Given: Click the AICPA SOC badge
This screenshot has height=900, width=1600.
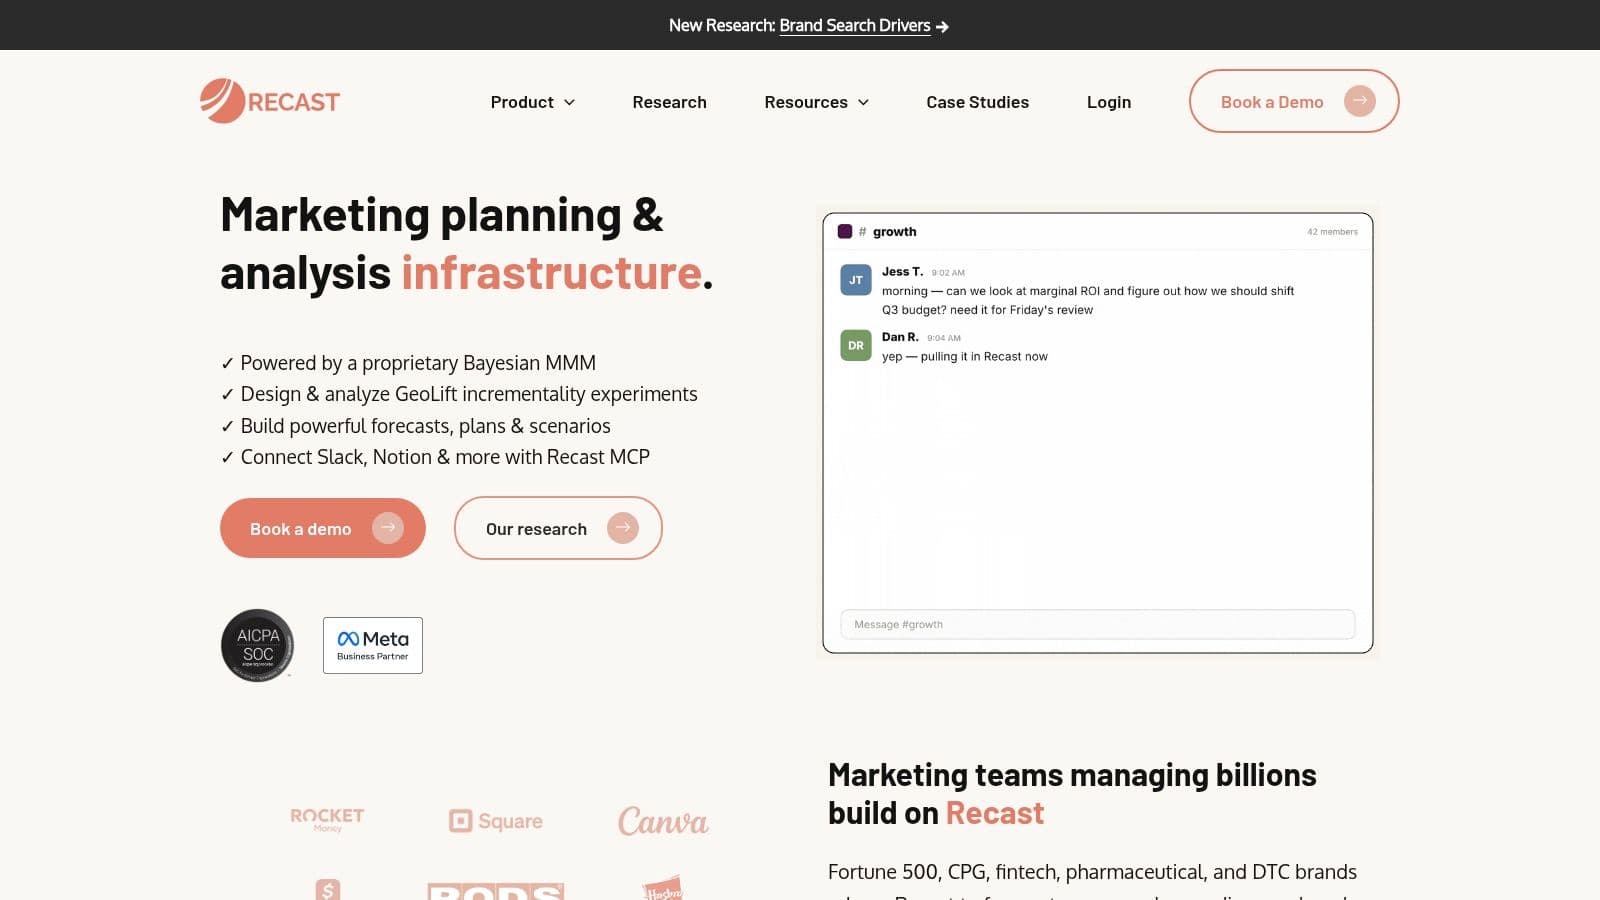Looking at the screenshot, I should coord(258,645).
